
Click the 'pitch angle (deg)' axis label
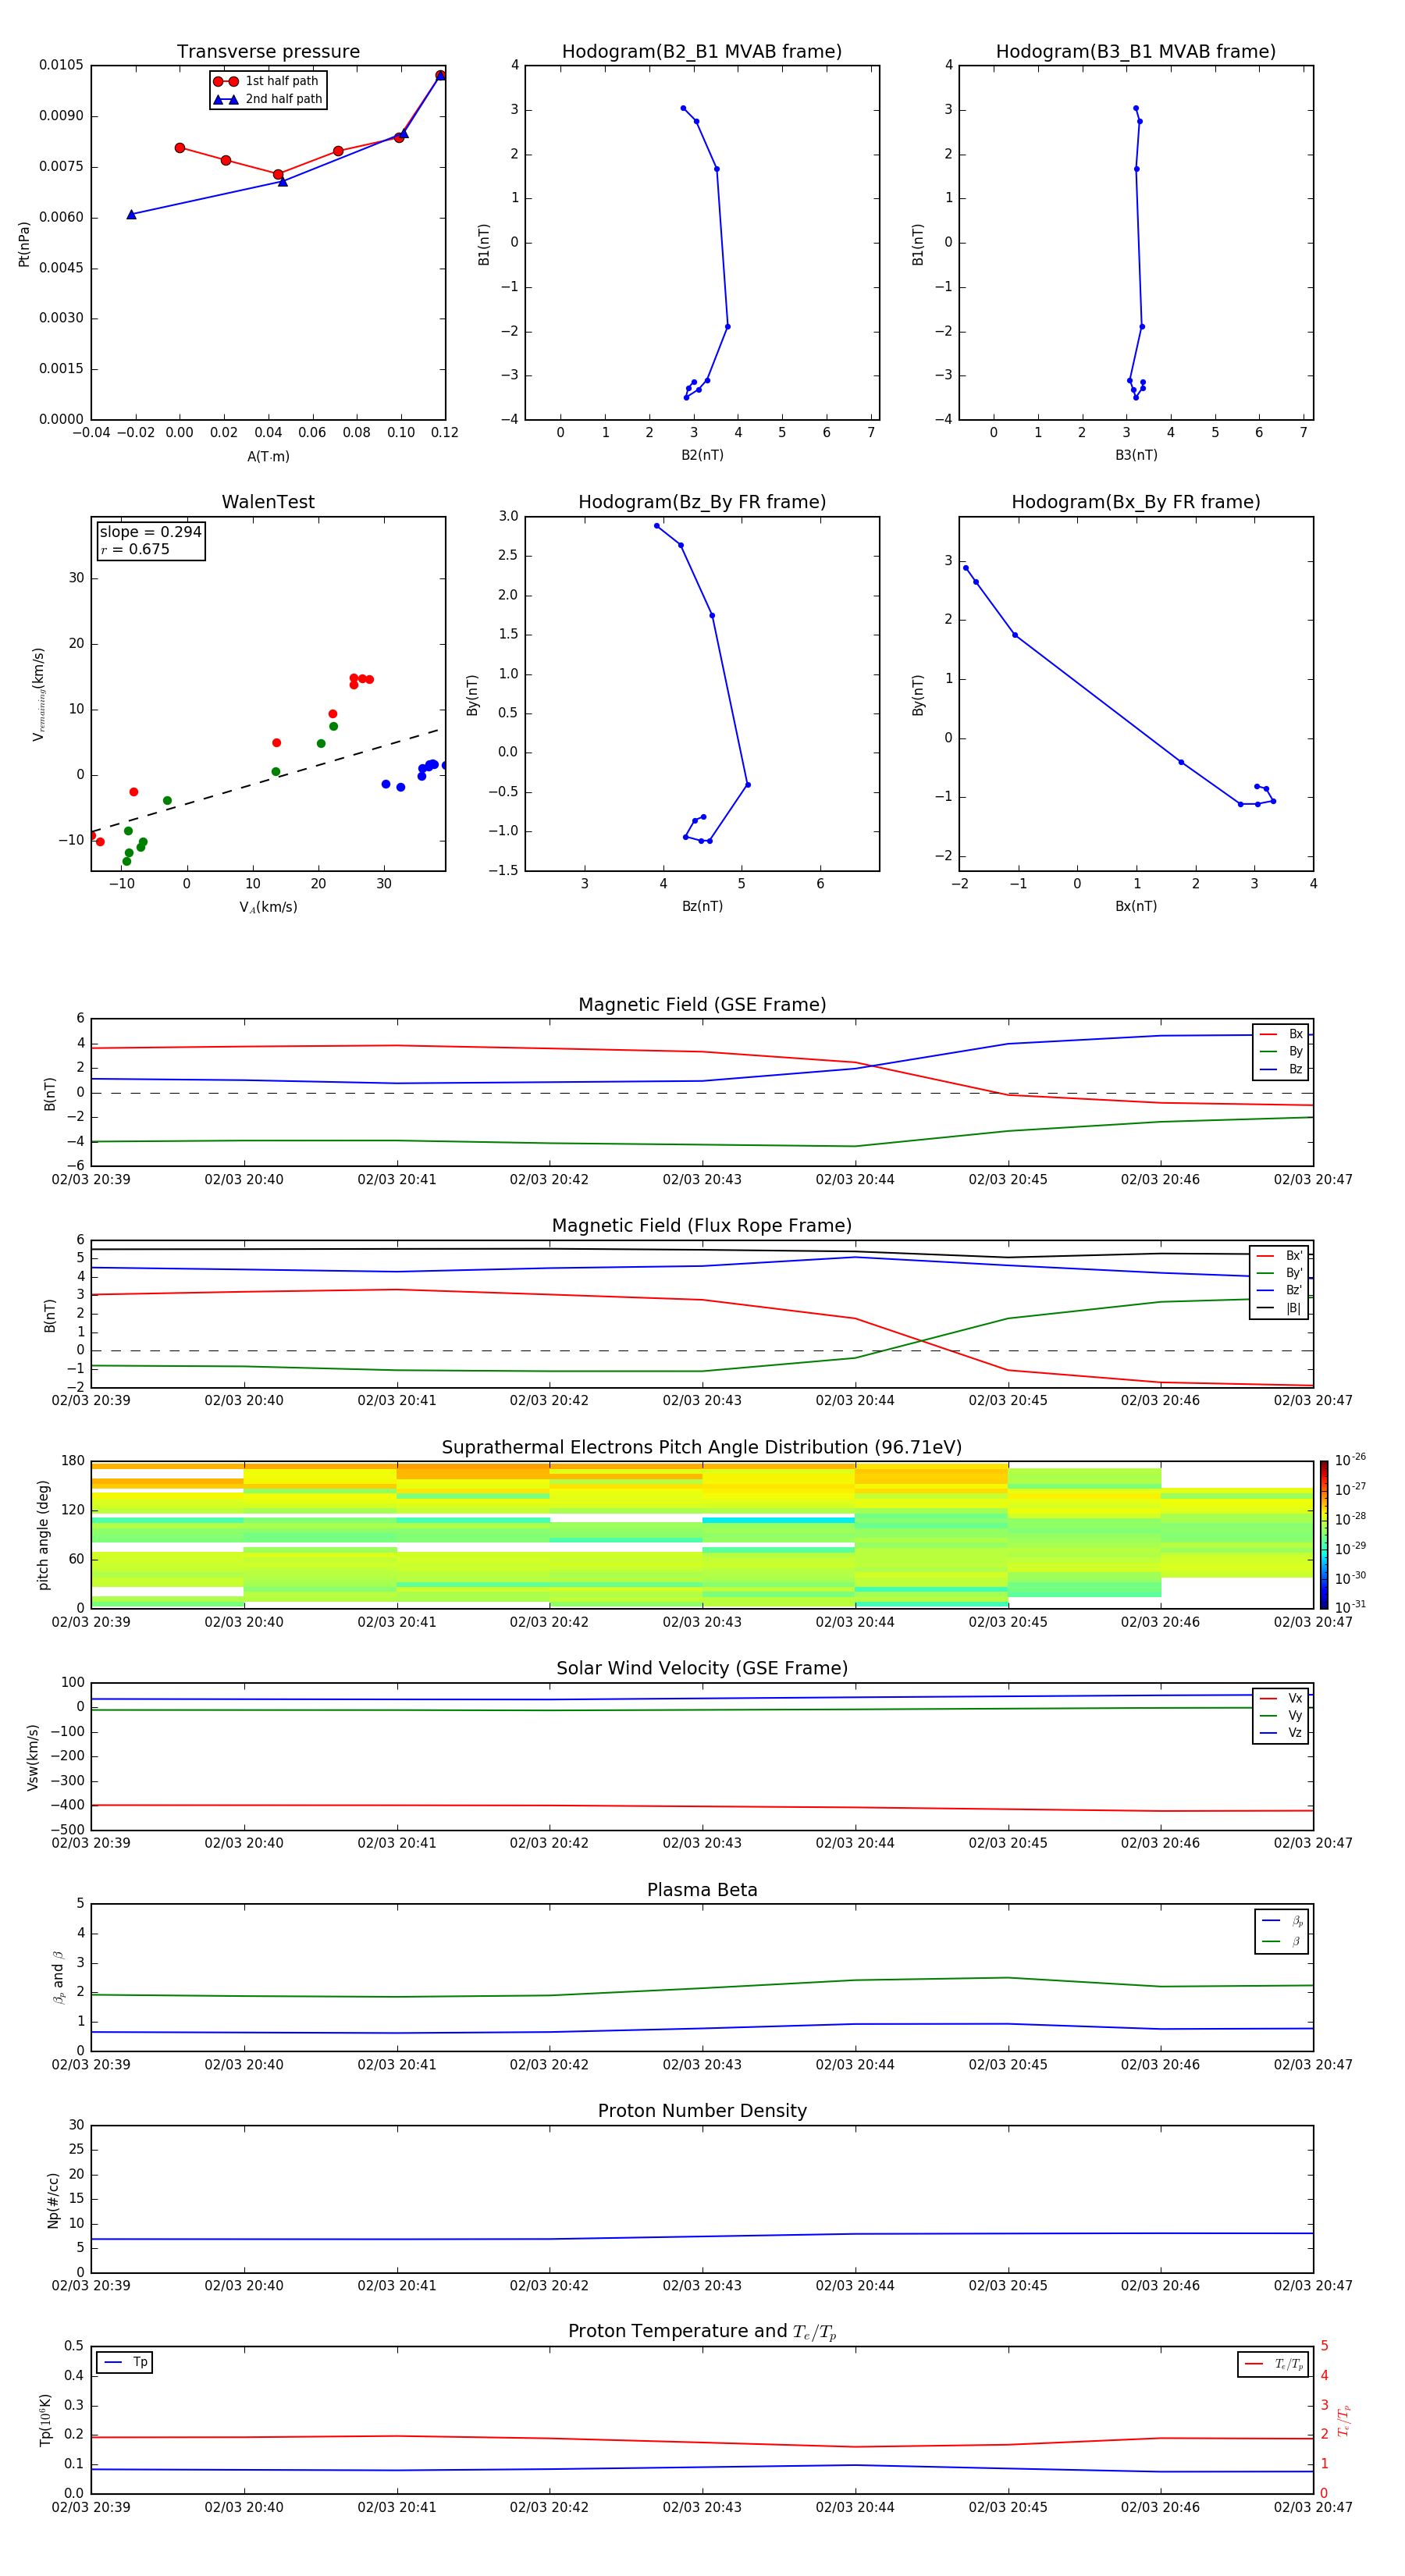(x=43, y=1535)
